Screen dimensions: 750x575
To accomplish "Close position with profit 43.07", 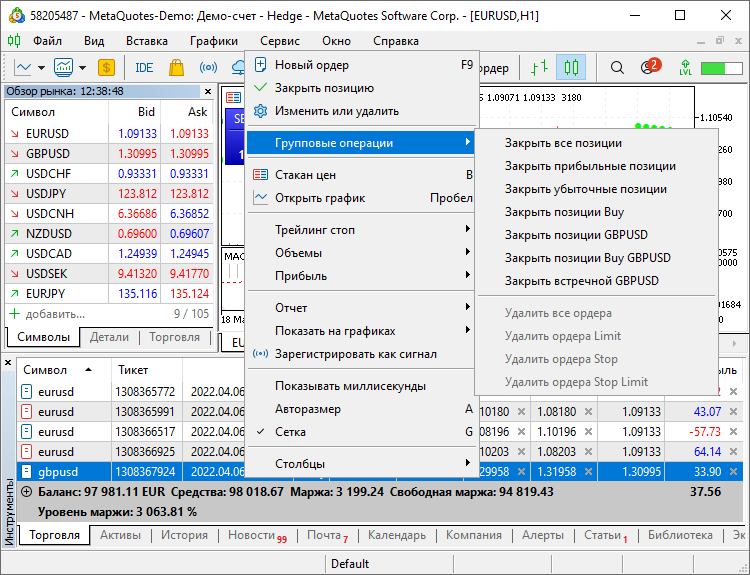I will tap(733, 412).
